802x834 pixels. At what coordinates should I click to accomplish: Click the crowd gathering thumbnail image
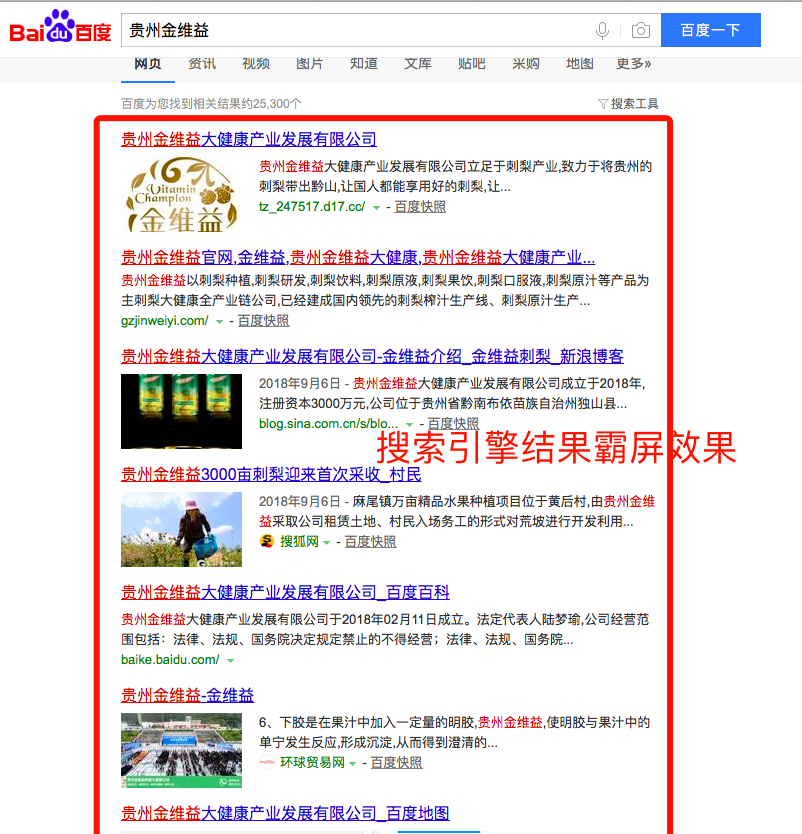tap(181, 750)
